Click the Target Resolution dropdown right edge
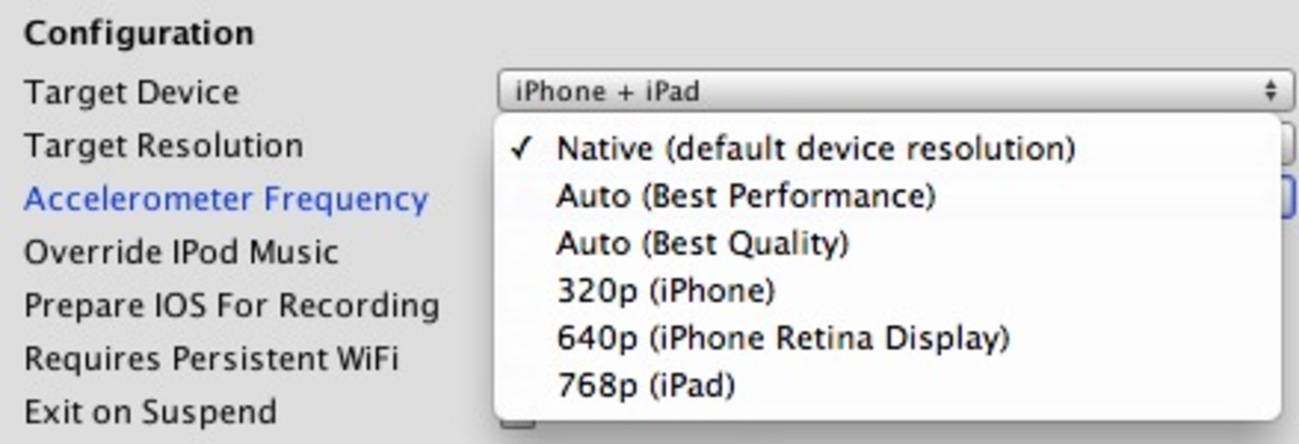The height and width of the screenshot is (444, 1299). point(1289,145)
